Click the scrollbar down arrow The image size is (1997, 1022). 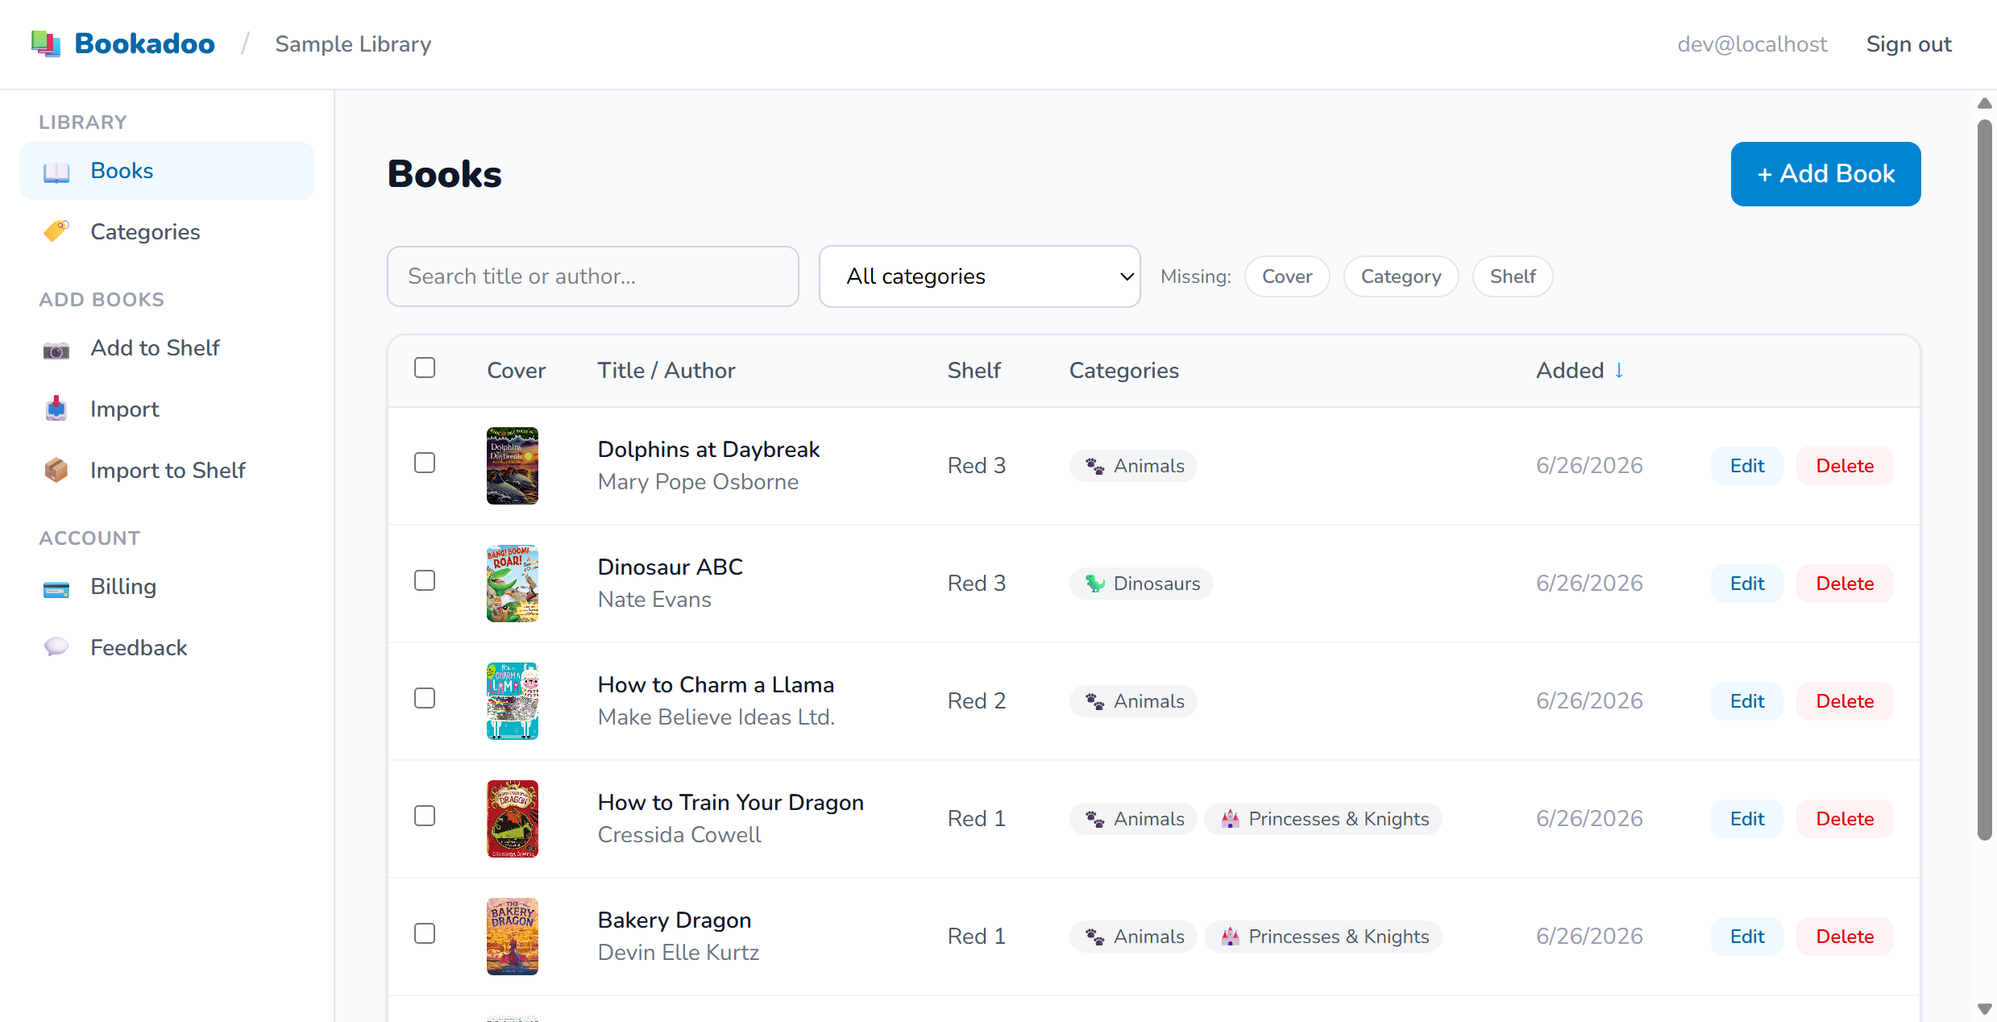pos(1985,1009)
